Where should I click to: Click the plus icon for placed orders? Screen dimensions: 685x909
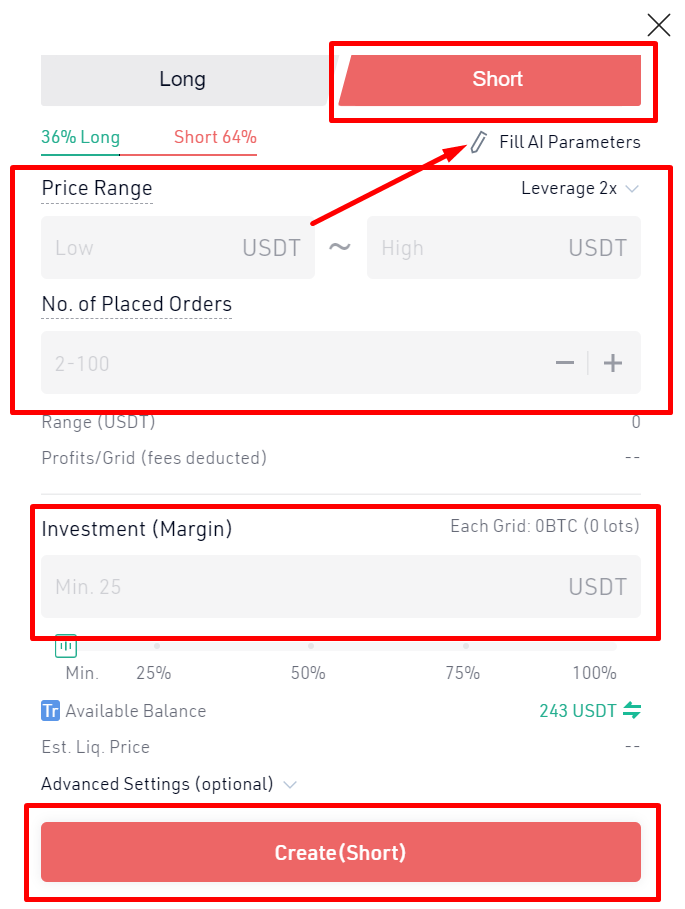(613, 363)
